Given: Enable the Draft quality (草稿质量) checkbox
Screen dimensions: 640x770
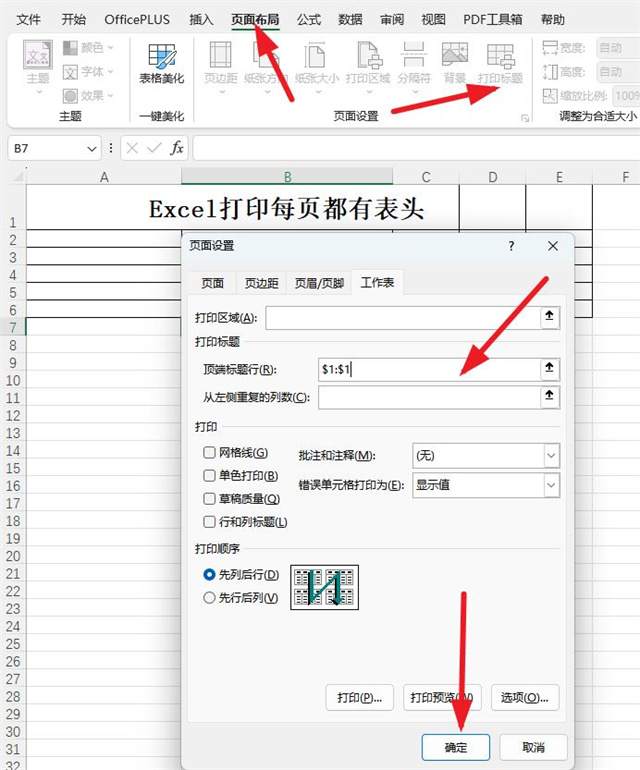Looking at the screenshot, I should point(209,498).
